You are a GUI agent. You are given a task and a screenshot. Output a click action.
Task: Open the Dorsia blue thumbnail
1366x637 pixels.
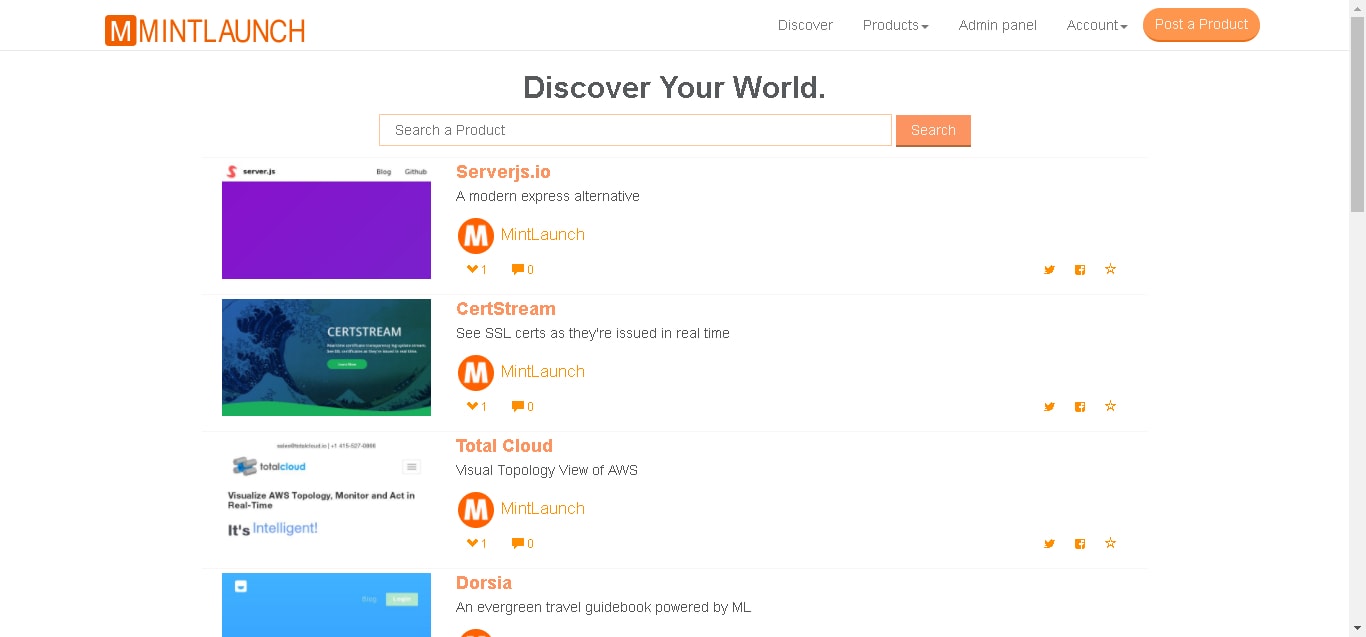click(326, 605)
